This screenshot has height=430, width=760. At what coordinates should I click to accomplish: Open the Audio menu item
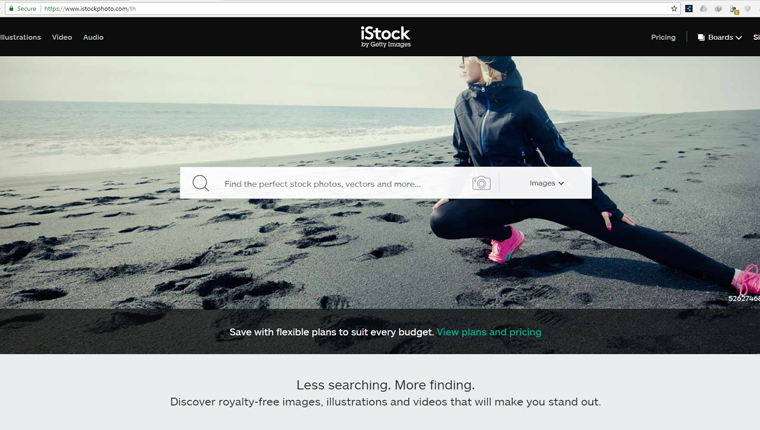coord(93,37)
